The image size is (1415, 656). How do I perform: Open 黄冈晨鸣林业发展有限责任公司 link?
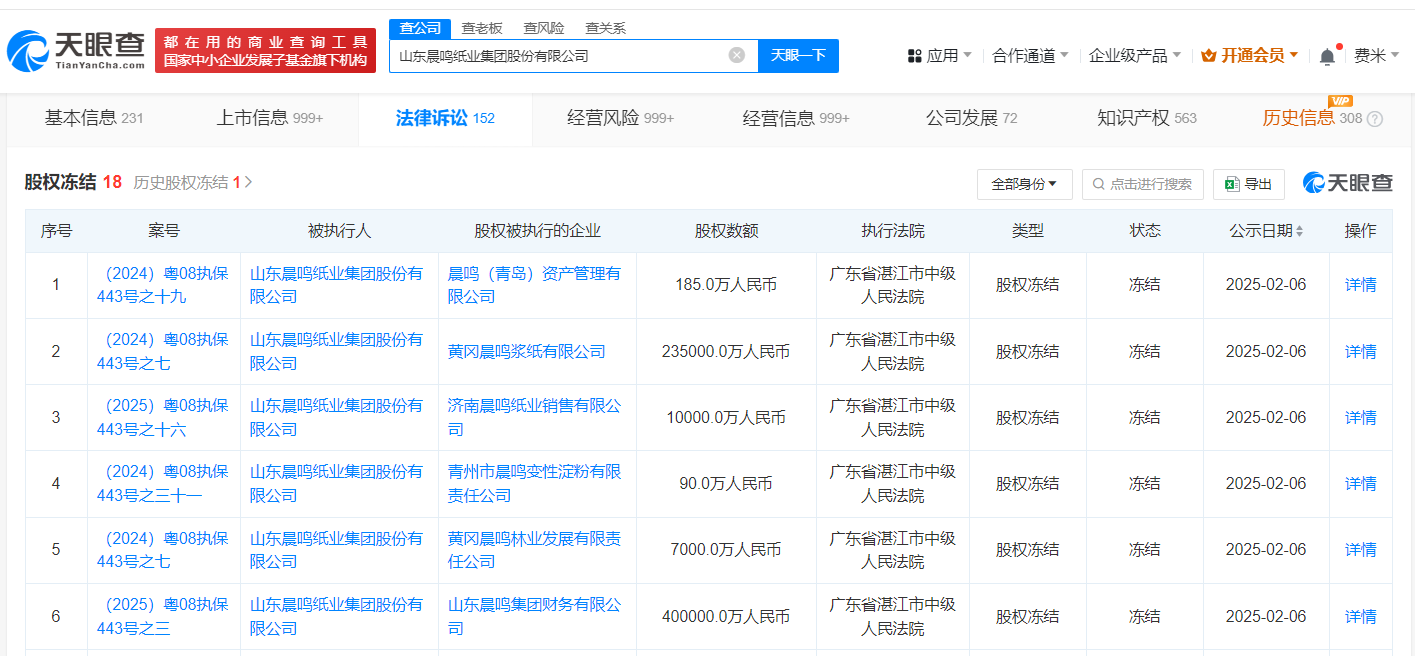click(535, 549)
